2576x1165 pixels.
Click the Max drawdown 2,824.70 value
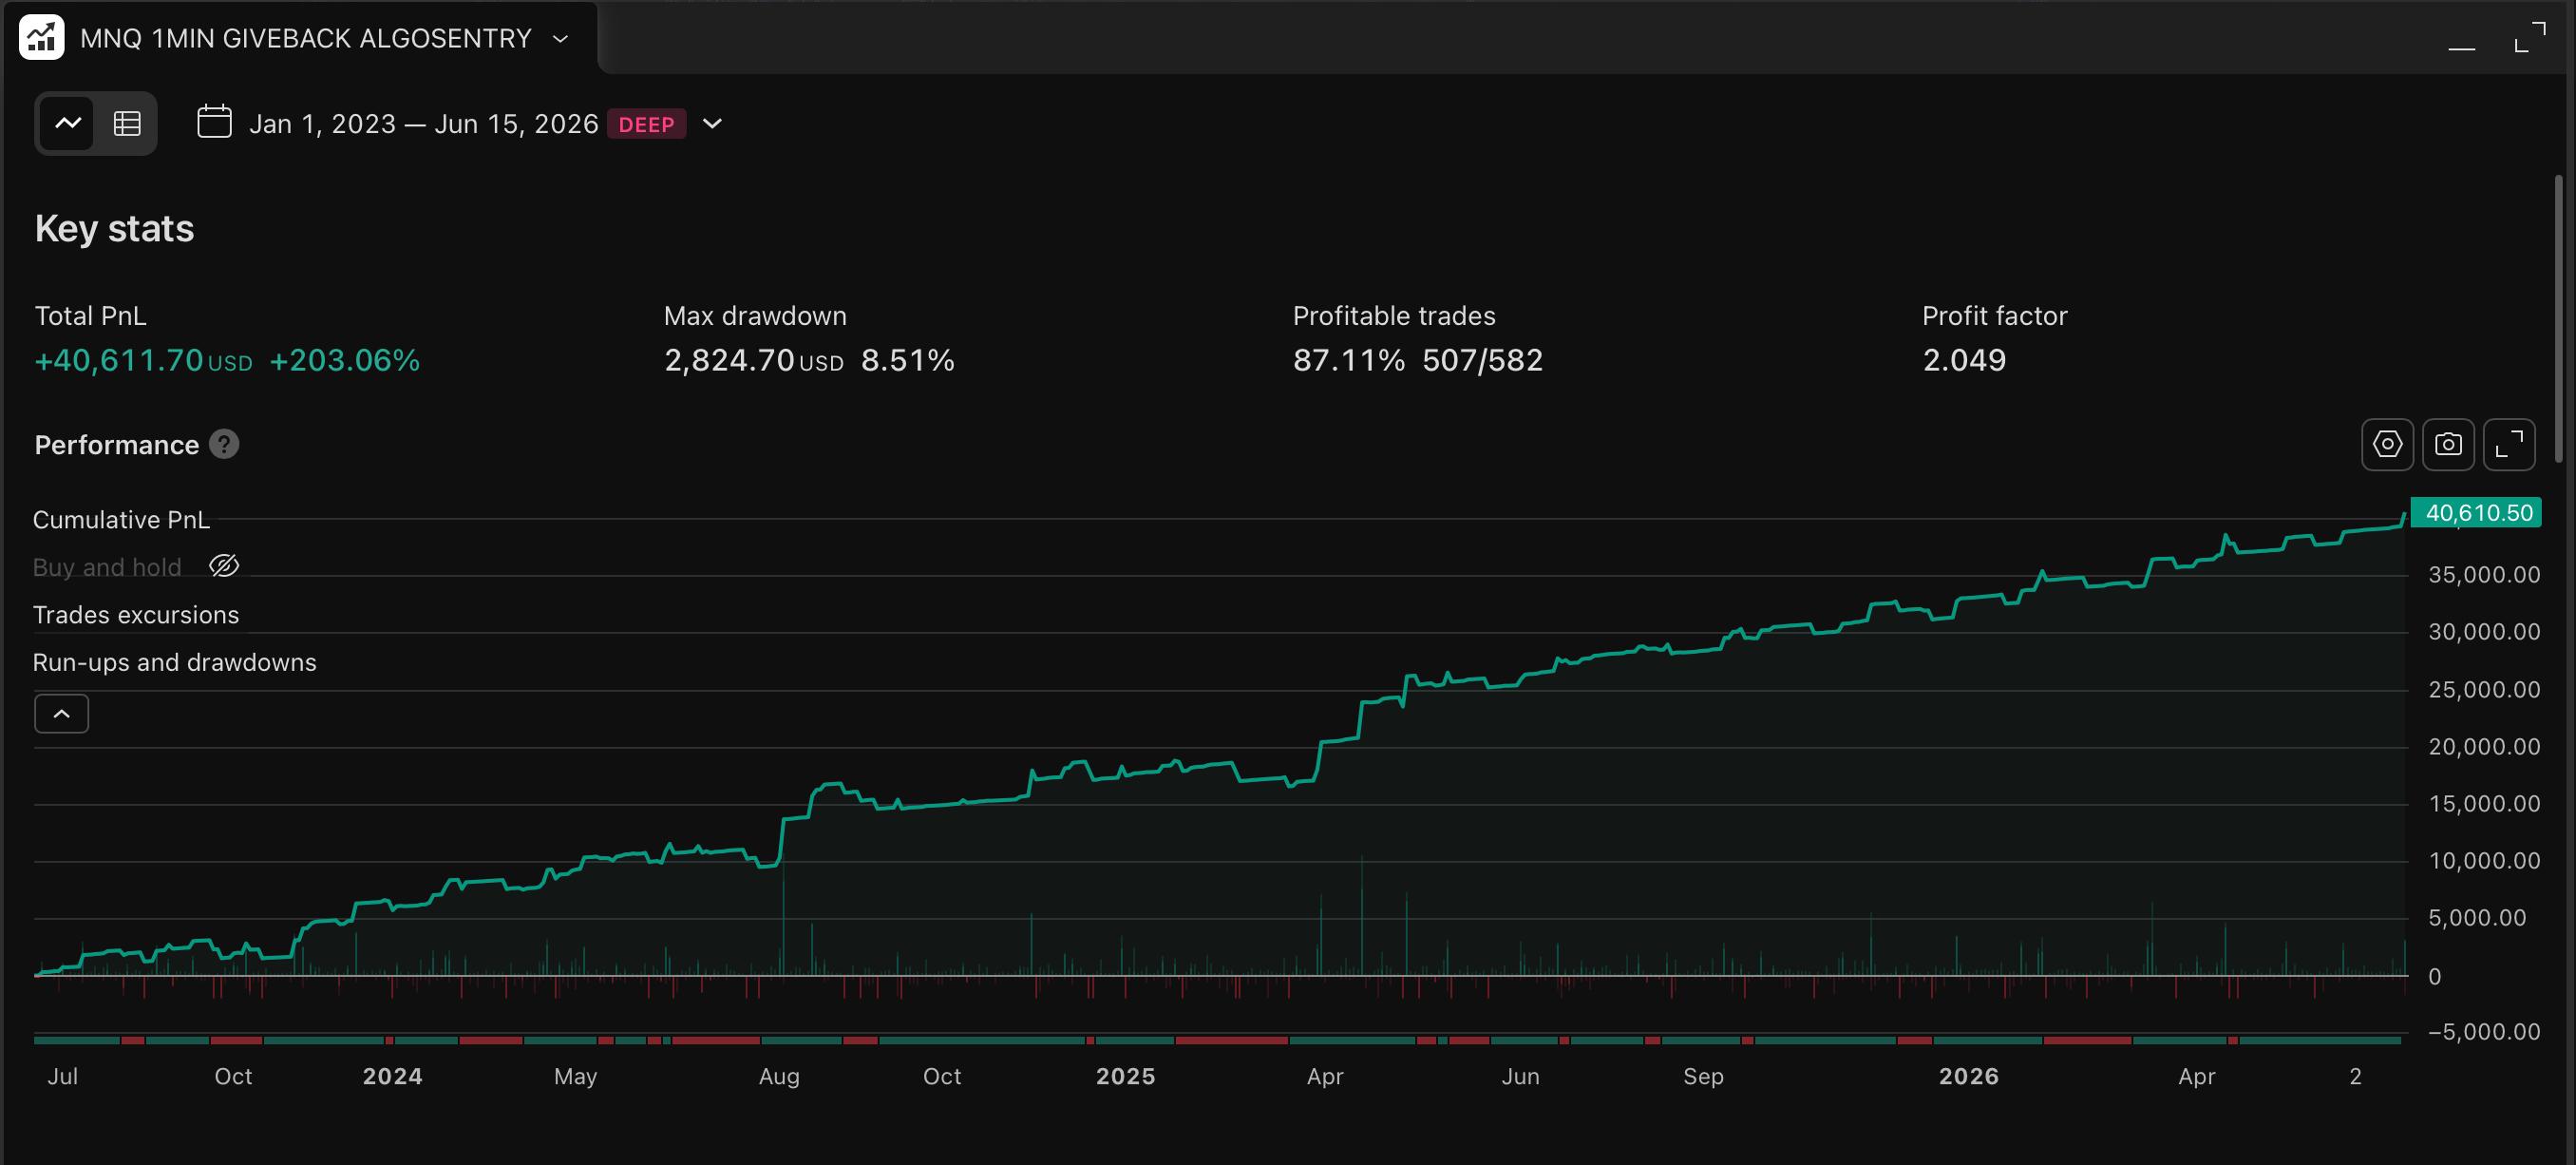pos(729,360)
